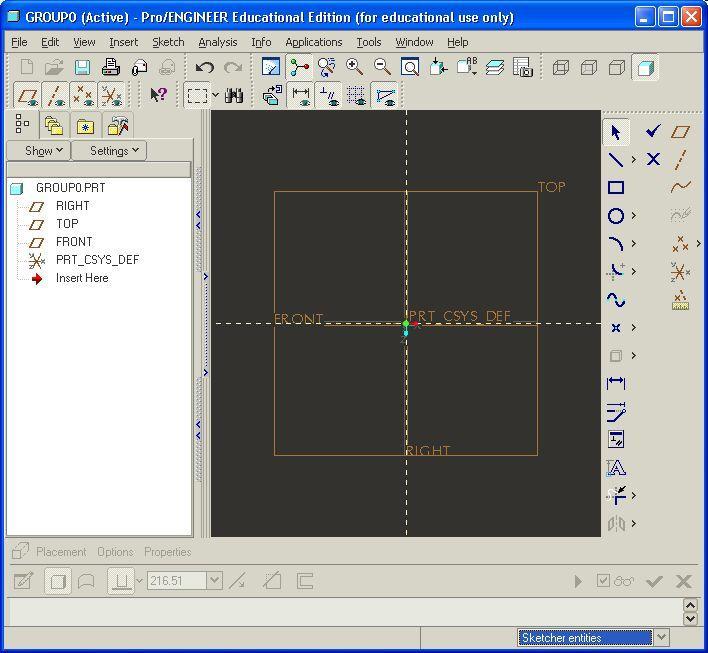Click Wireframe display mode icon
Viewport: 708px width, 653px height.
[x=561, y=68]
